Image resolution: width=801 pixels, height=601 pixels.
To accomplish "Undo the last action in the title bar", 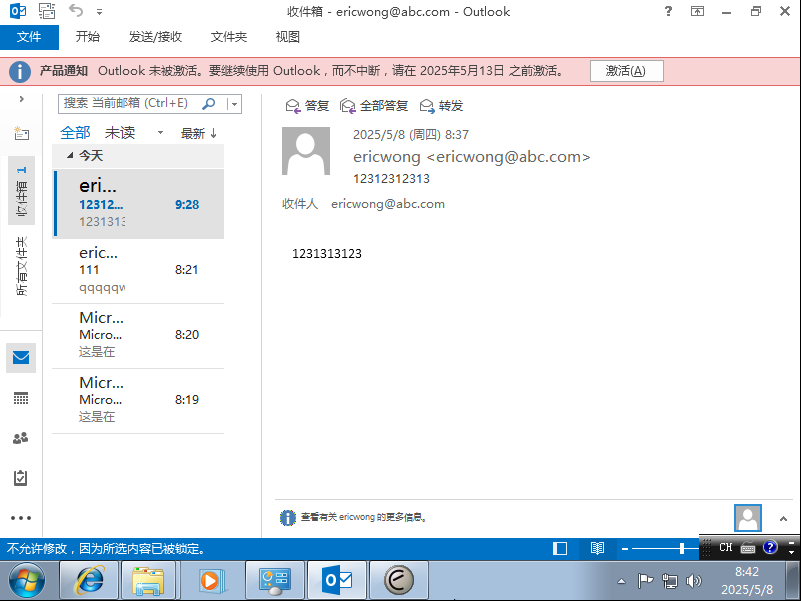I will [x=76, y=11].
